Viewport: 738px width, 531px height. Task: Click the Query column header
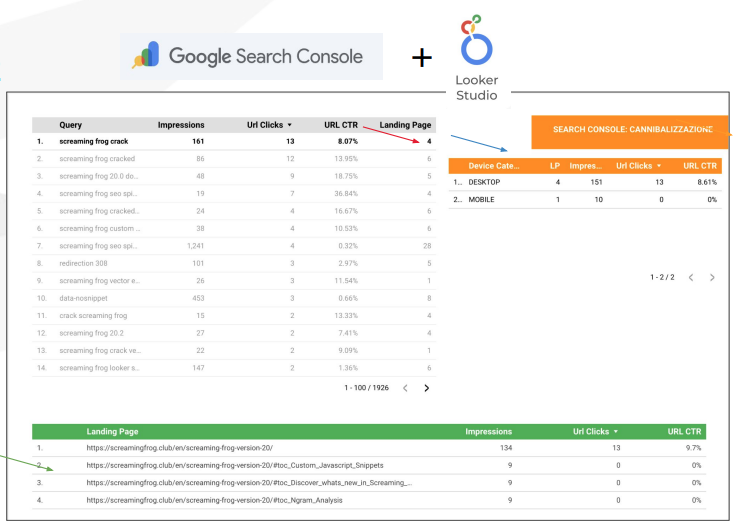pyautogui.click(x=71, y=125)
